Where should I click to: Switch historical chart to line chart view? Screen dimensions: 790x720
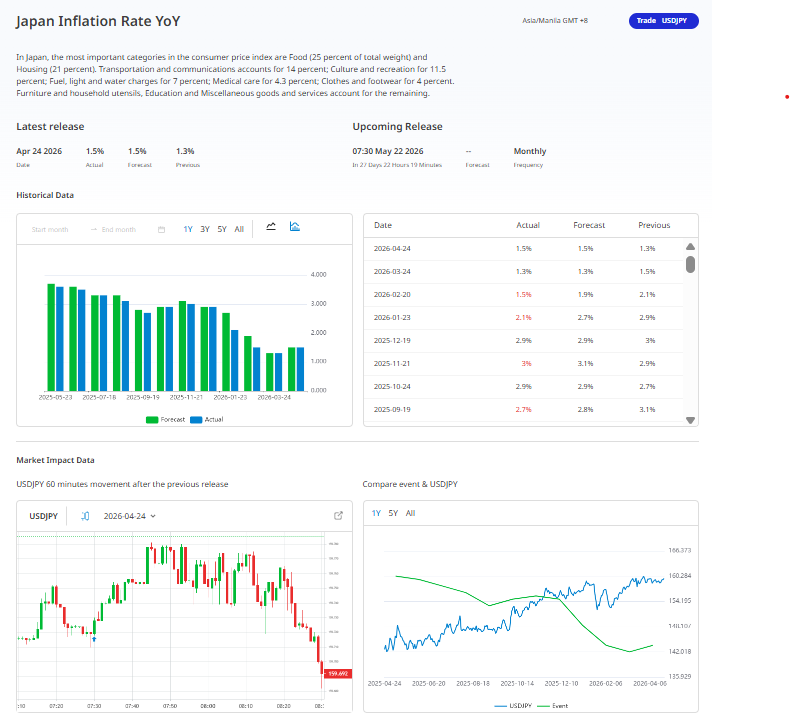pyautogui.click(x=271, y=227)
